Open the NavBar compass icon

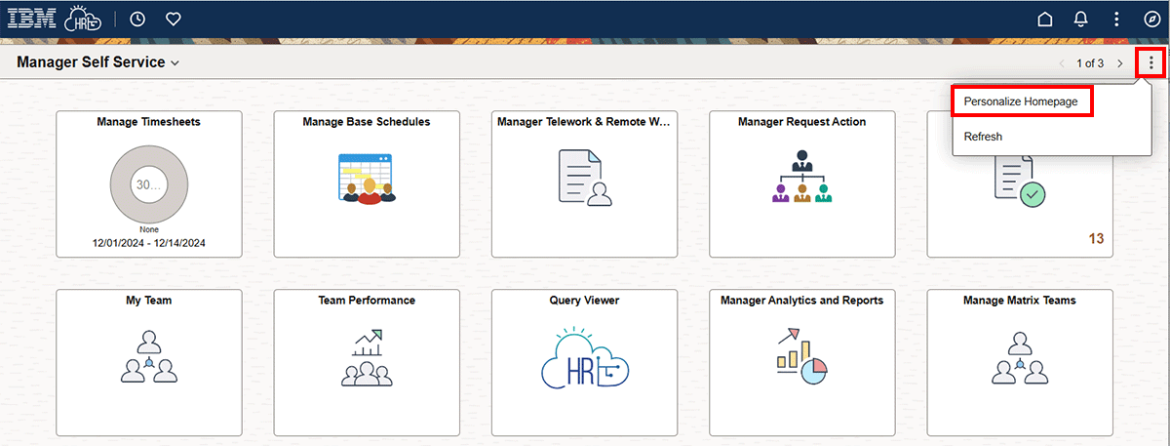(1151, 19)
